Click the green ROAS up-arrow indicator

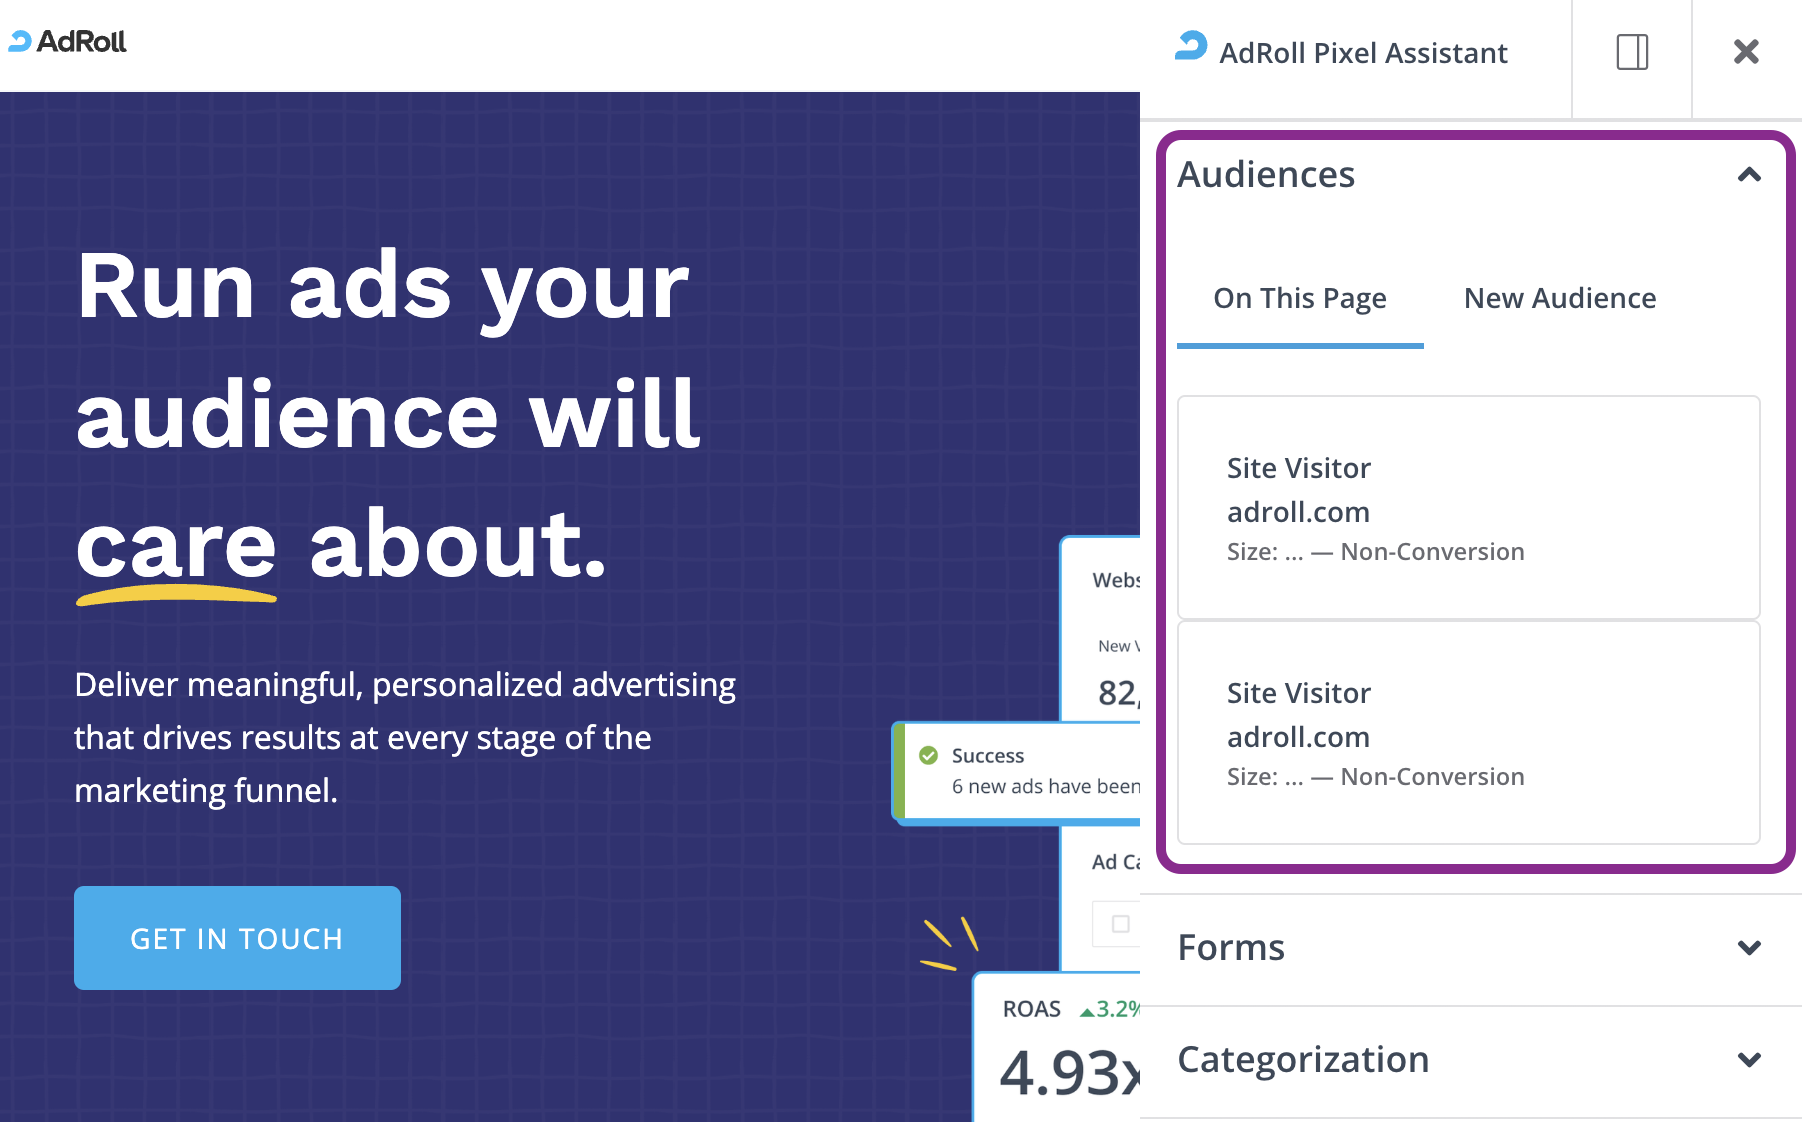(x=1087, y=1011)
